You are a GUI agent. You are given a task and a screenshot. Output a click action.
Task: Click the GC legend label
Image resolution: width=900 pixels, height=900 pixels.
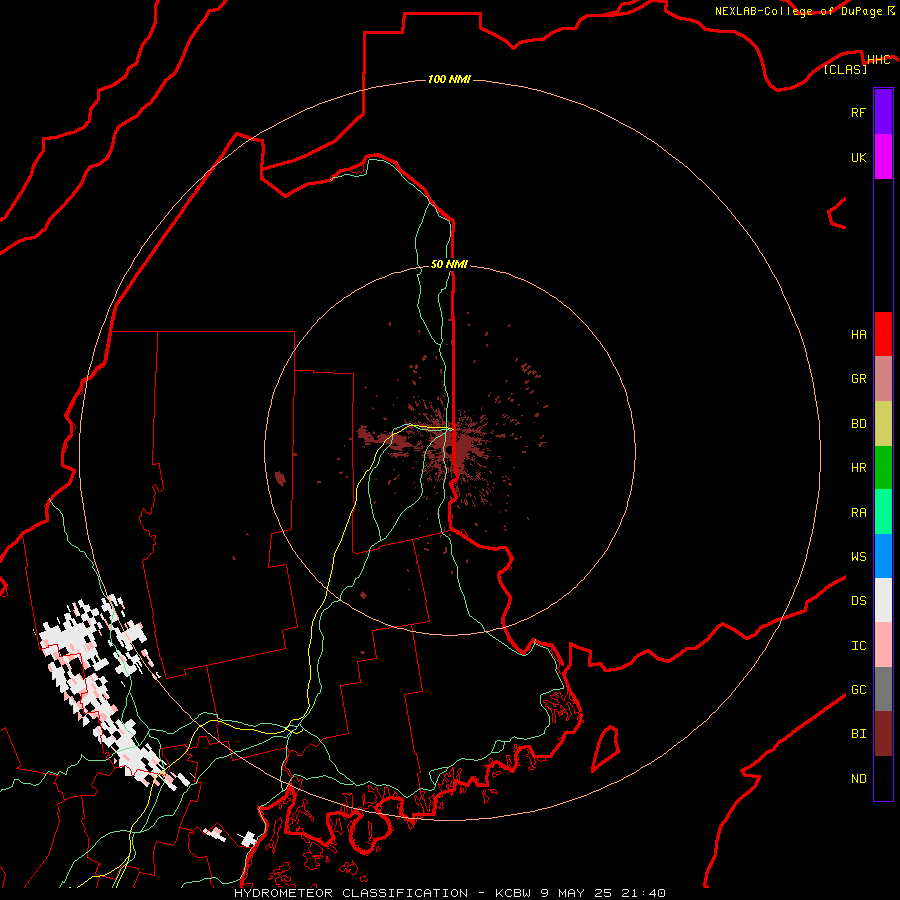click(x=858, y=690)
